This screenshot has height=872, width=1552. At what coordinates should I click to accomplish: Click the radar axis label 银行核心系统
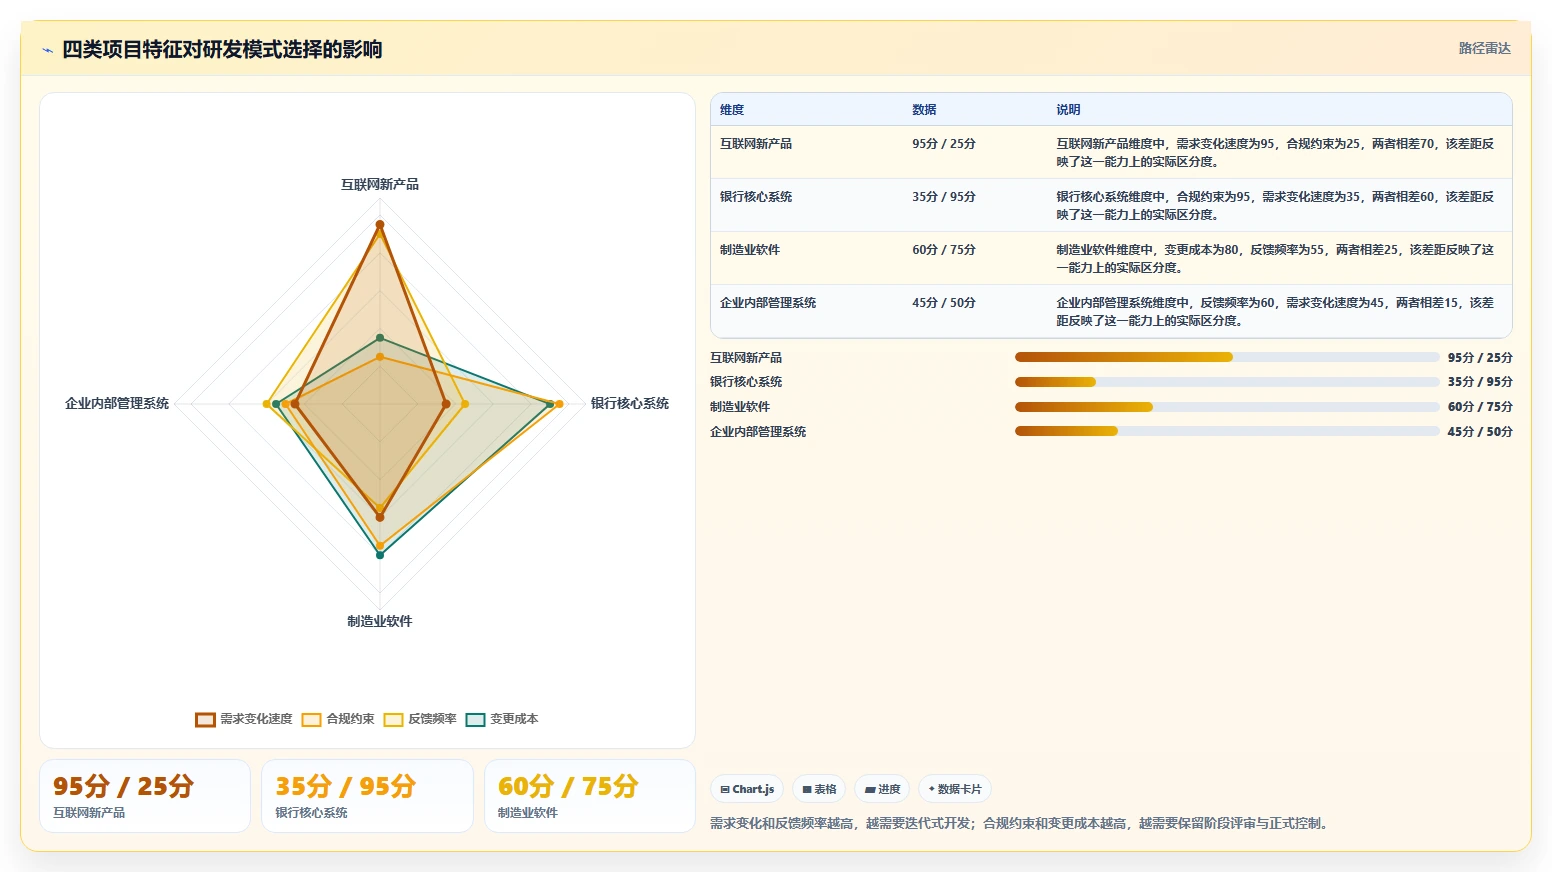point(630,404)
